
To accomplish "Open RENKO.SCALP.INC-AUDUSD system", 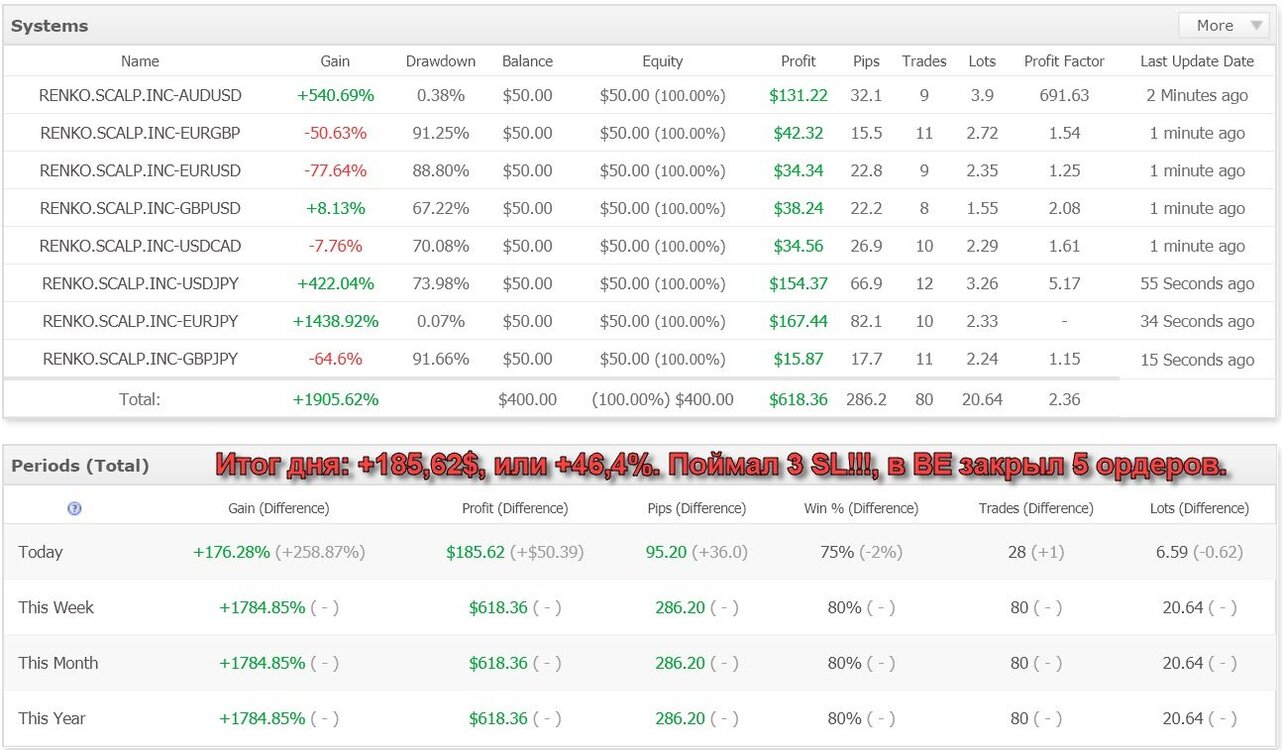I will click(140, 96).
